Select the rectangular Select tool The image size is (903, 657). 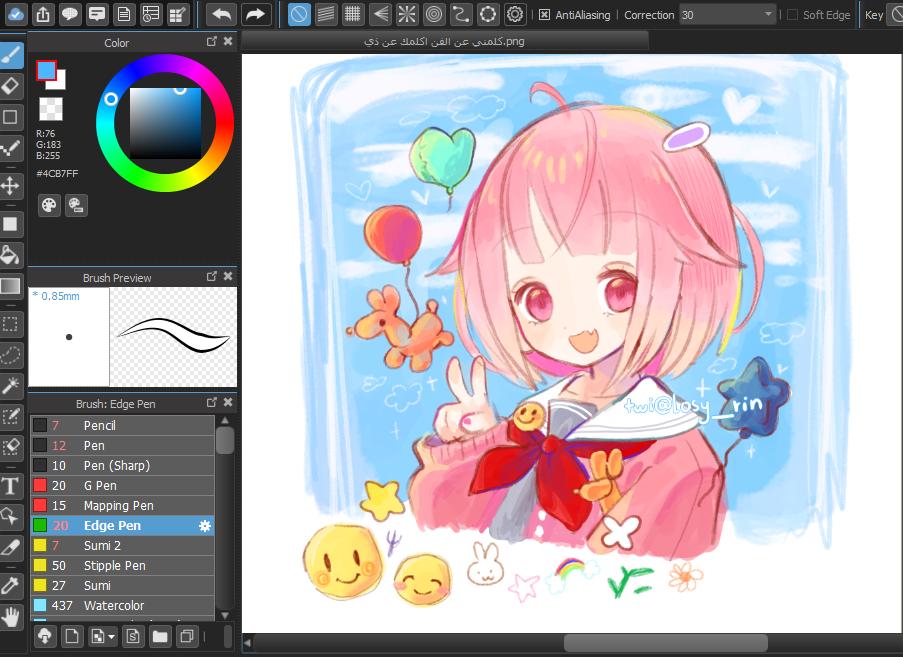click(x=10, y=324)
